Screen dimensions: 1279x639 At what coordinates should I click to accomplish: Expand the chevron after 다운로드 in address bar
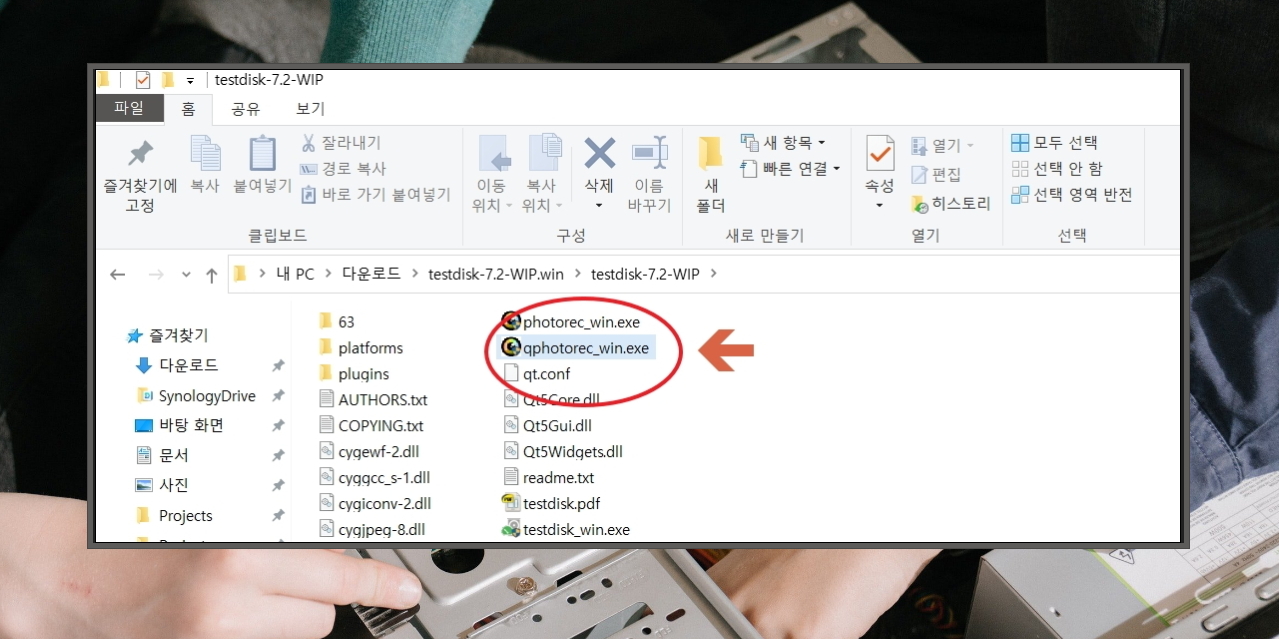coord(414,274)
